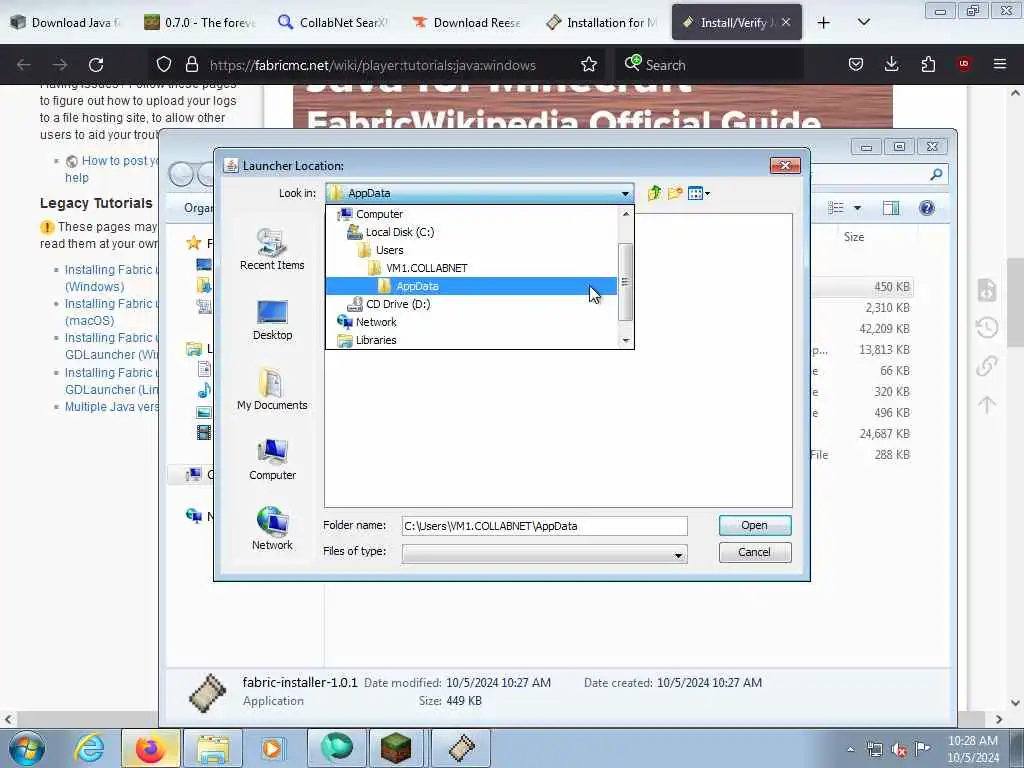
Task: Click the Firefox Search box
Action: (x=710, y=65)
